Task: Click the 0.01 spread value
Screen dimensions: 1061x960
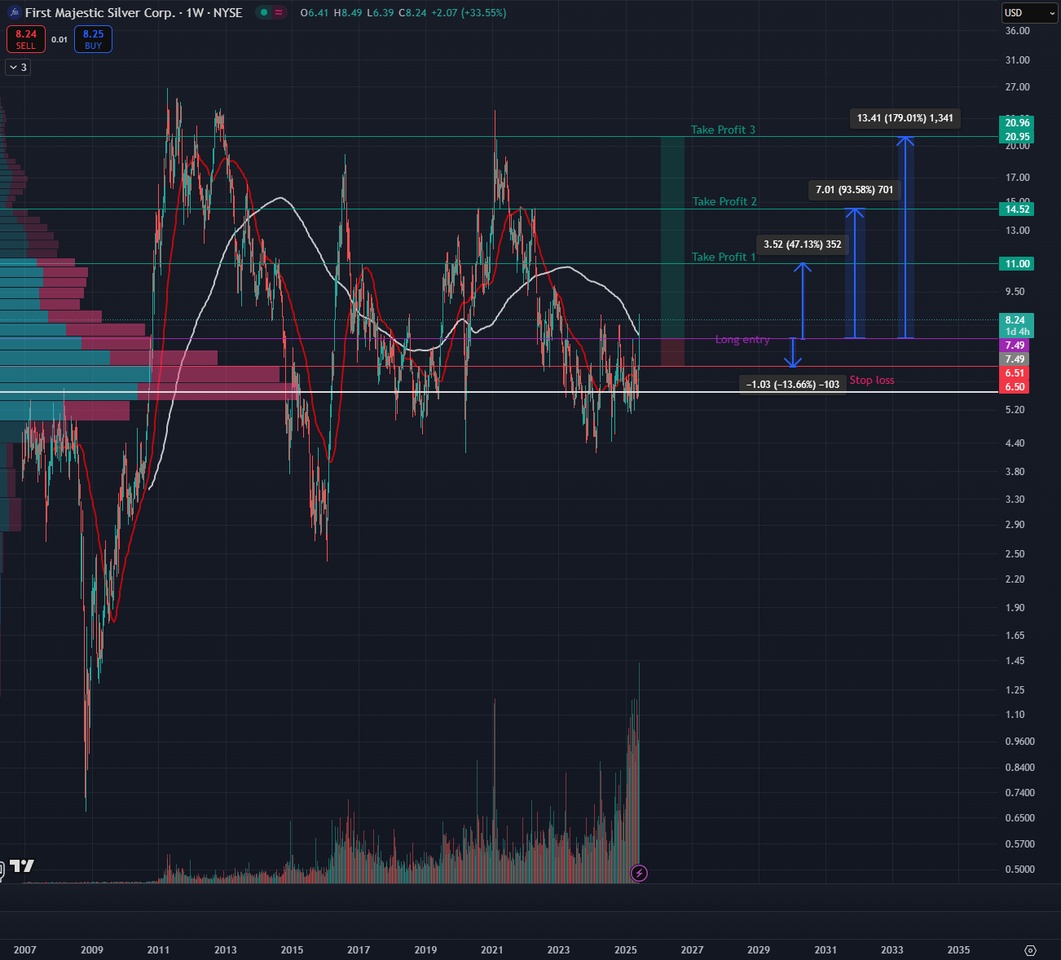Action: (x=60, y=39)
